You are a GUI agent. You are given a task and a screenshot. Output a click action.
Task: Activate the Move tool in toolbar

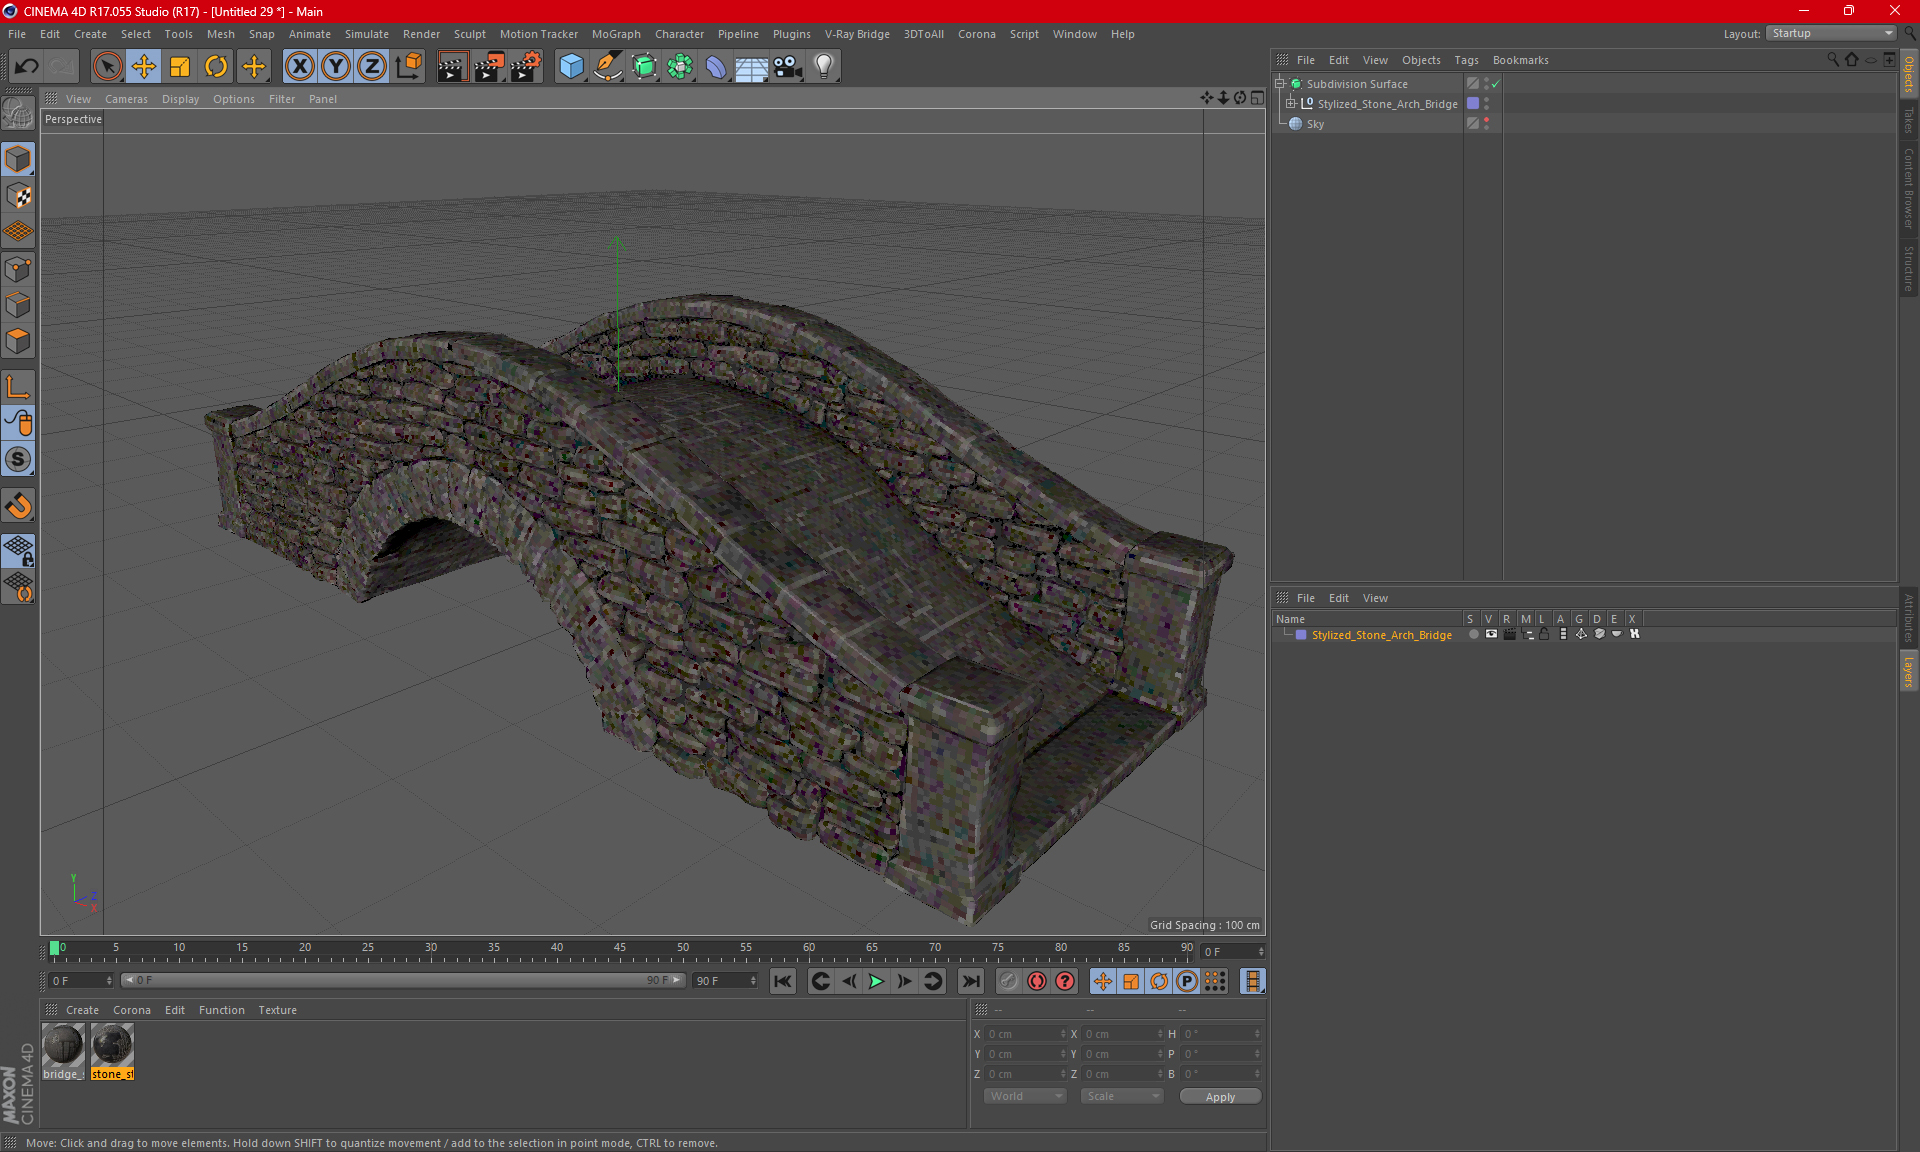(x=144, y=67)
